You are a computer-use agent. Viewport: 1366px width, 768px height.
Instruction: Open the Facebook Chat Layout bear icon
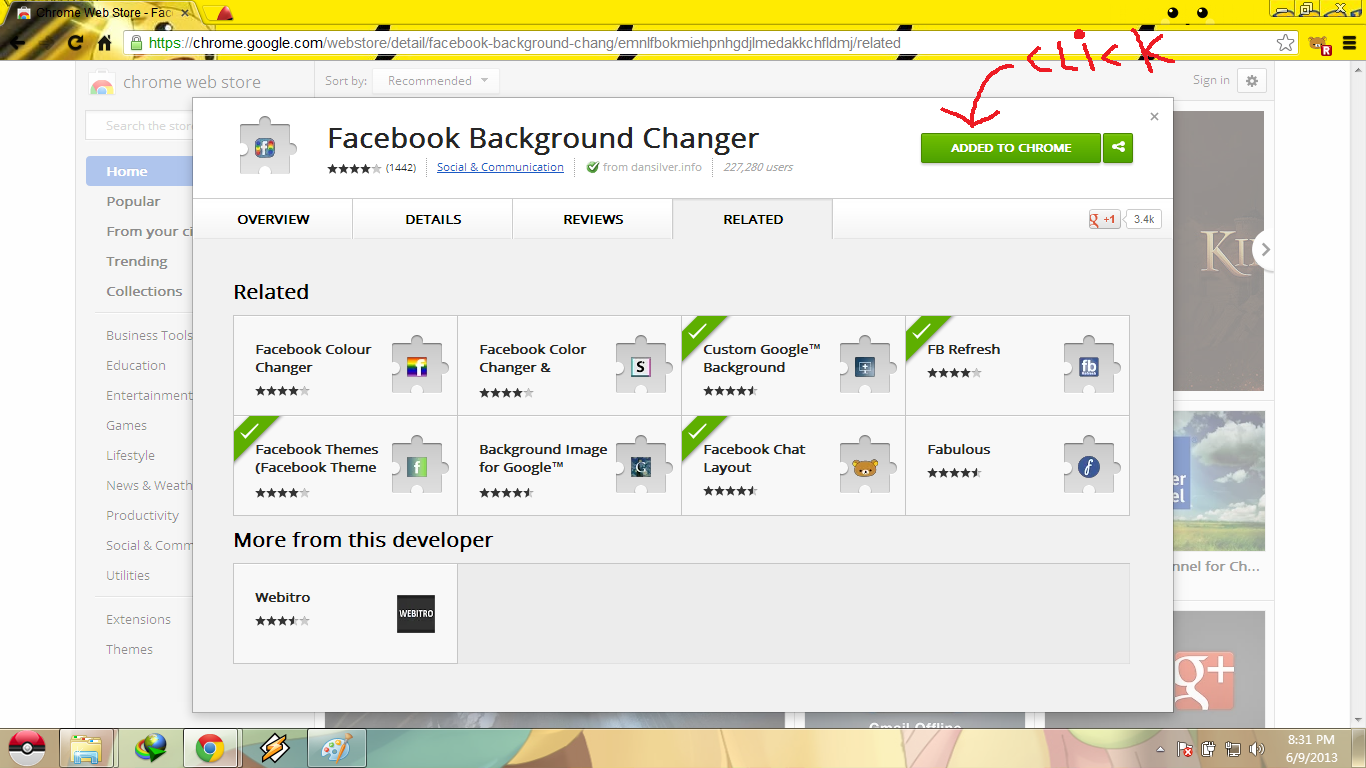(x=865, y=466)
